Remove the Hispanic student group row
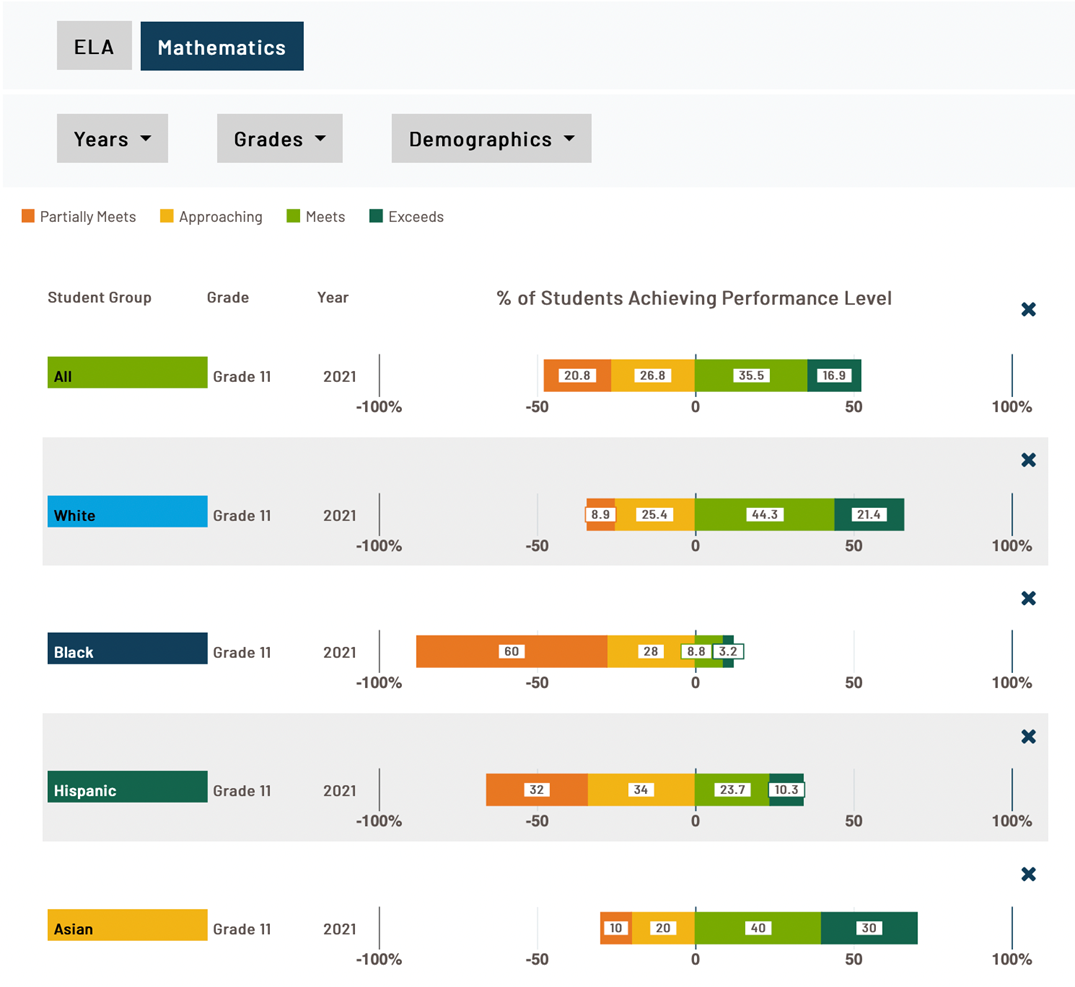This screenshot has width=1075, height=987. [x=1028, y=737]
